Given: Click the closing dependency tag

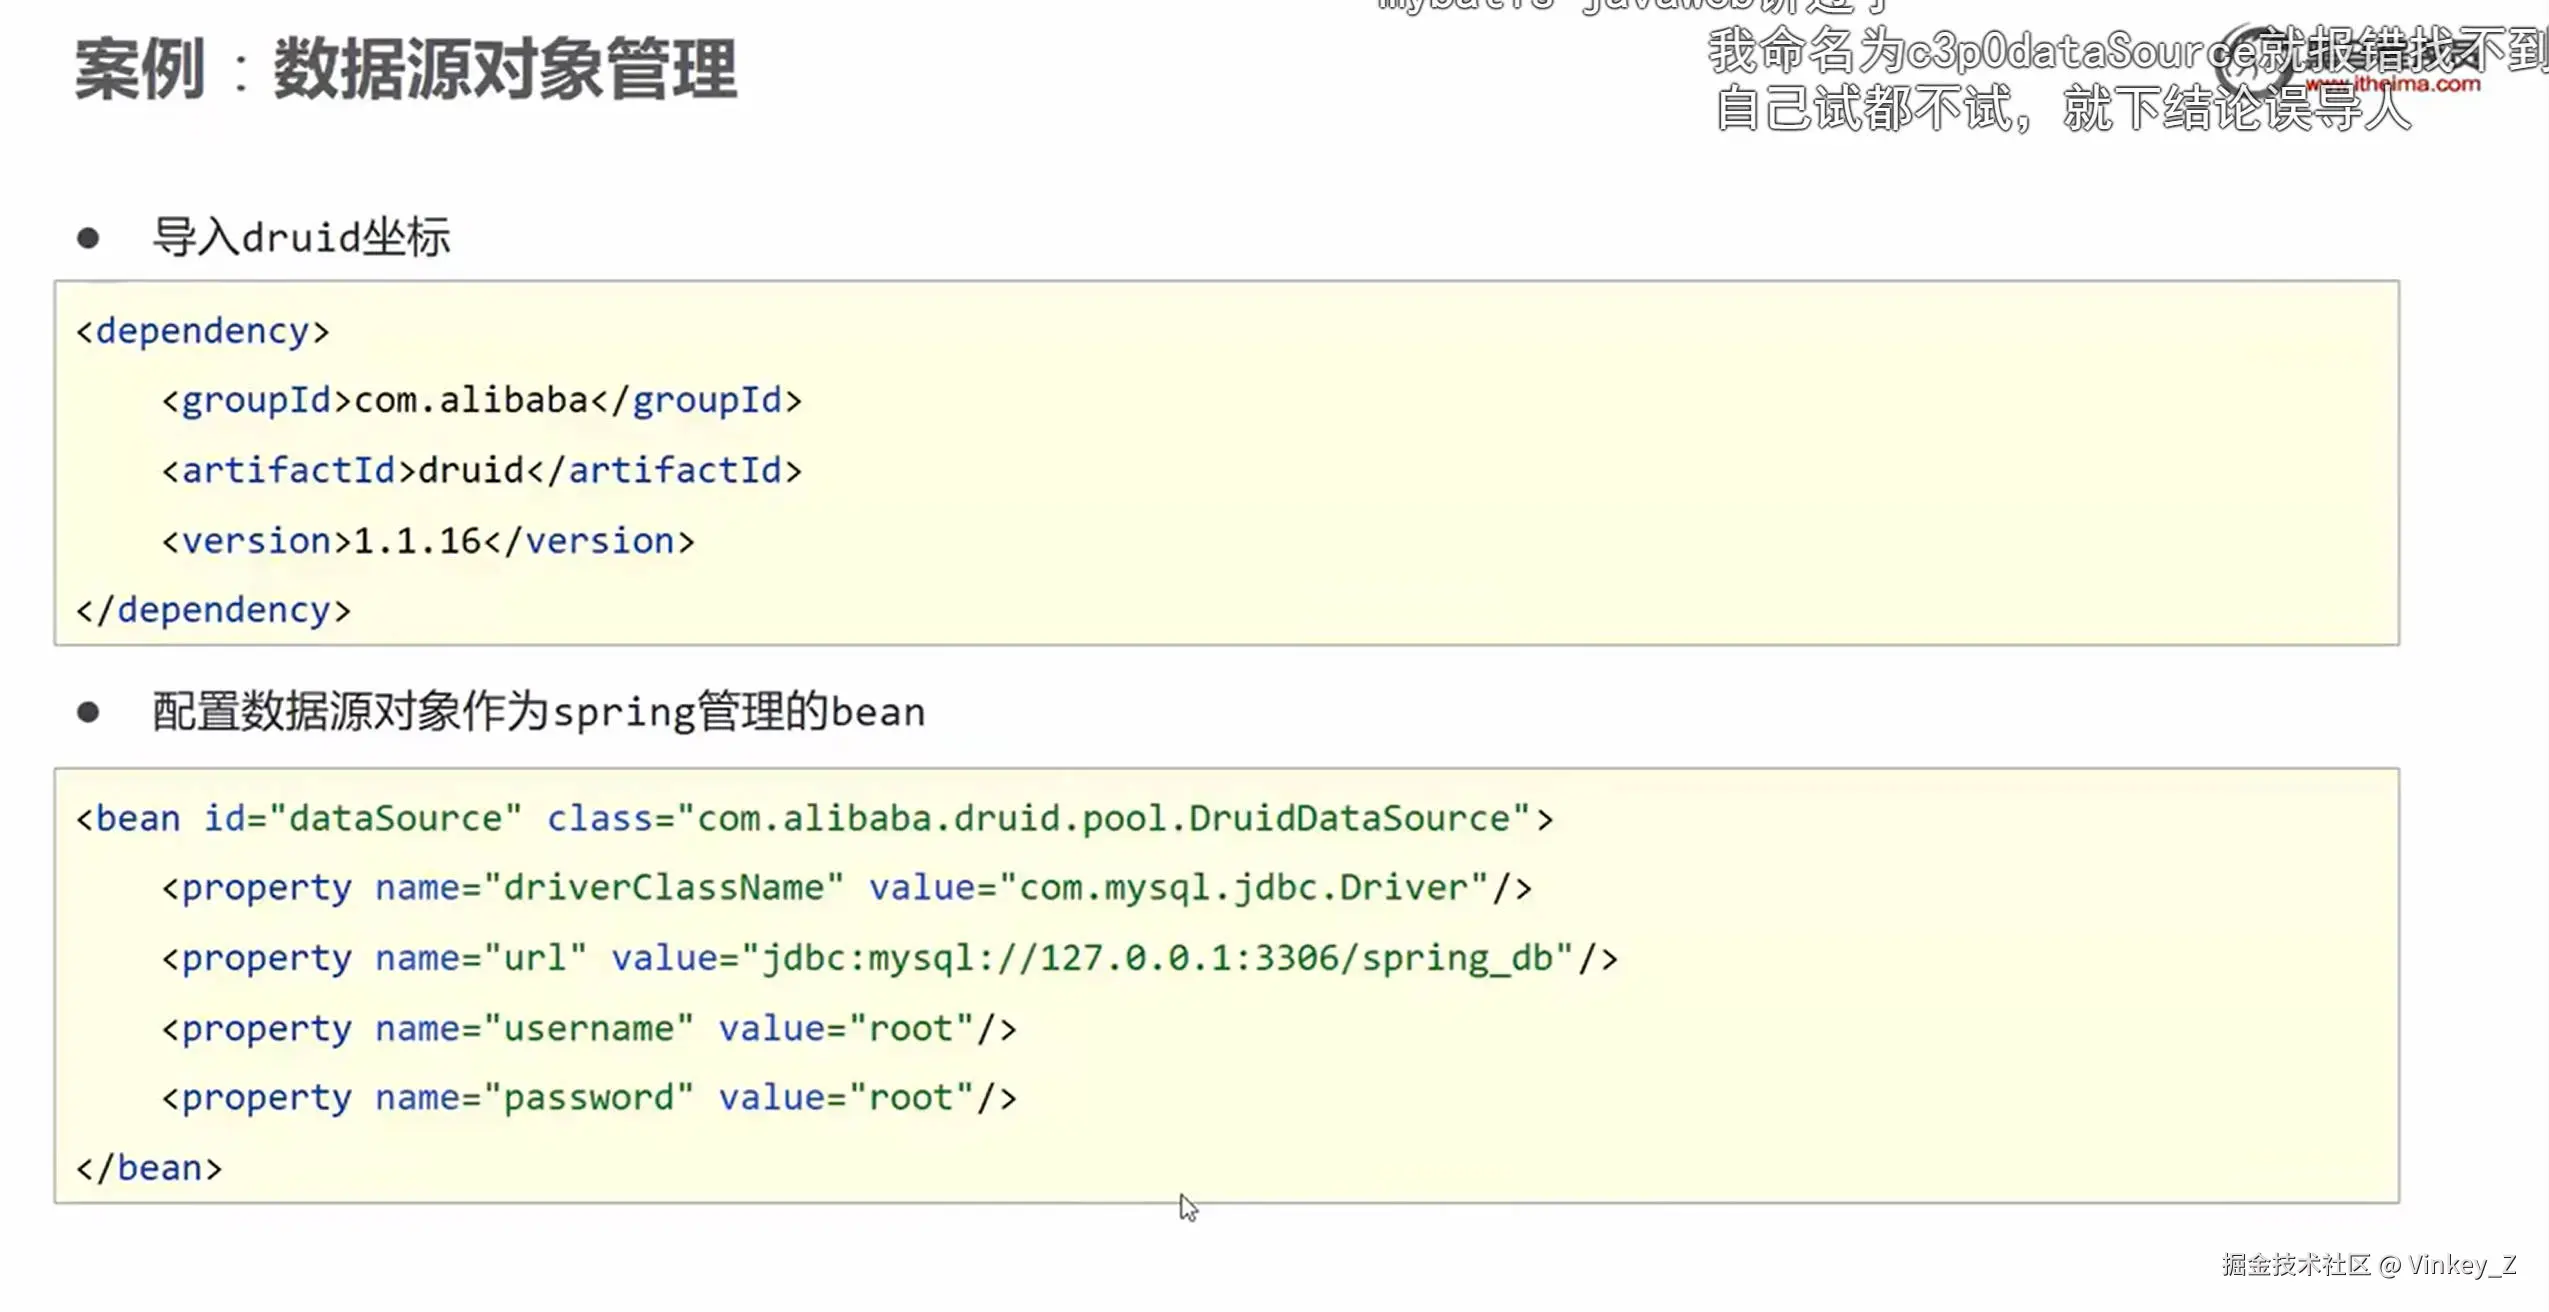Looking at the screenshot, I should [213, 610].
